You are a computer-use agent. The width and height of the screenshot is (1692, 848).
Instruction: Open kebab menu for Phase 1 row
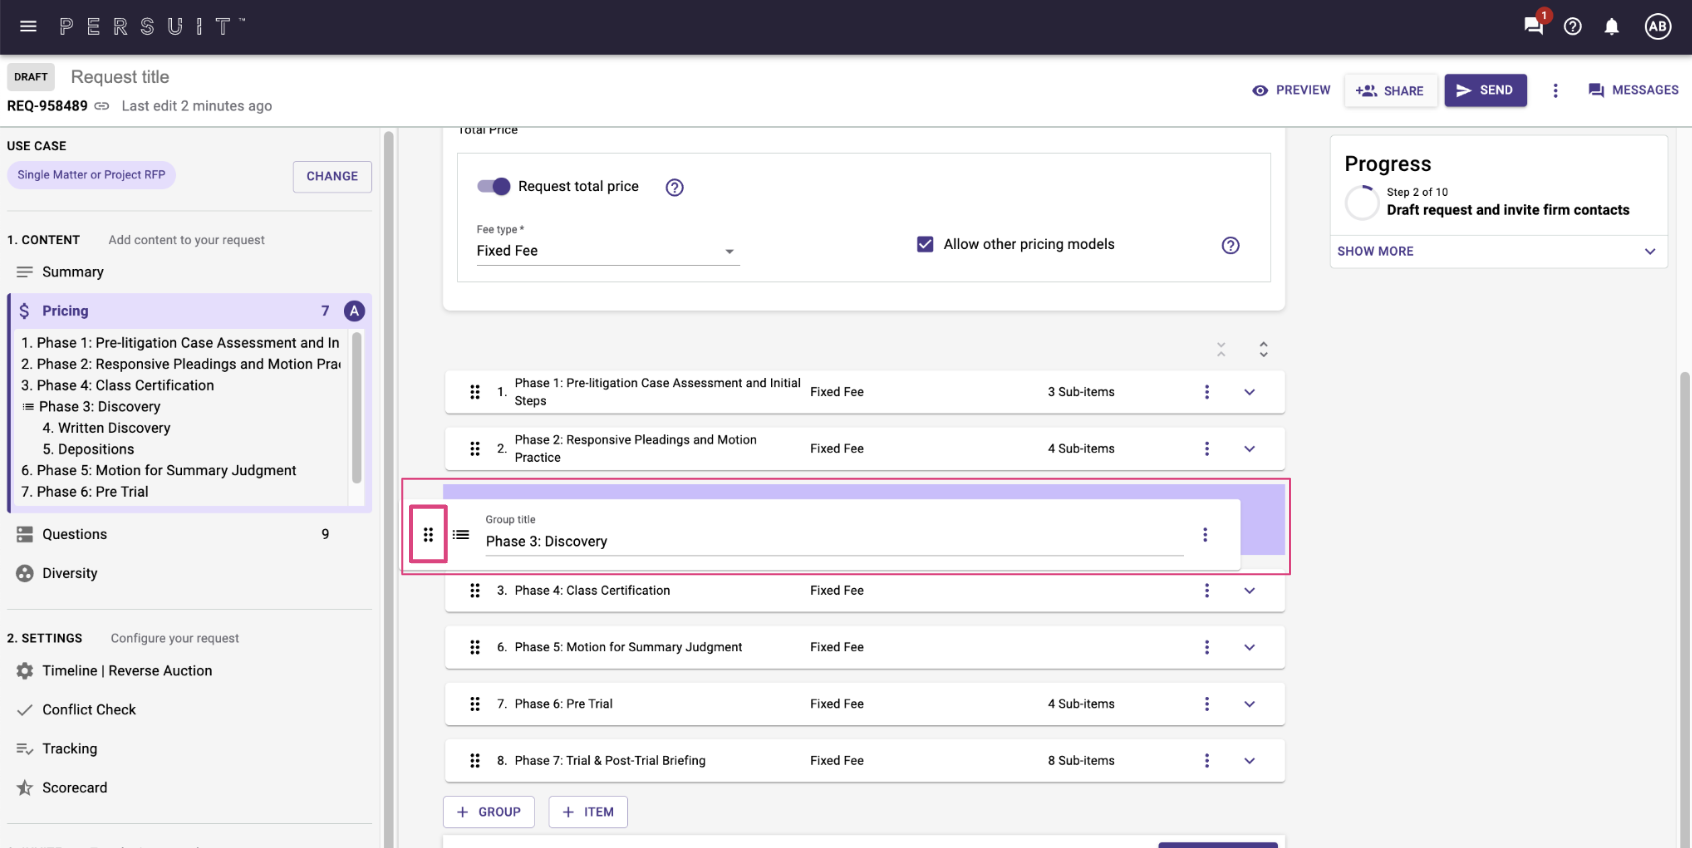point(1207,392)
